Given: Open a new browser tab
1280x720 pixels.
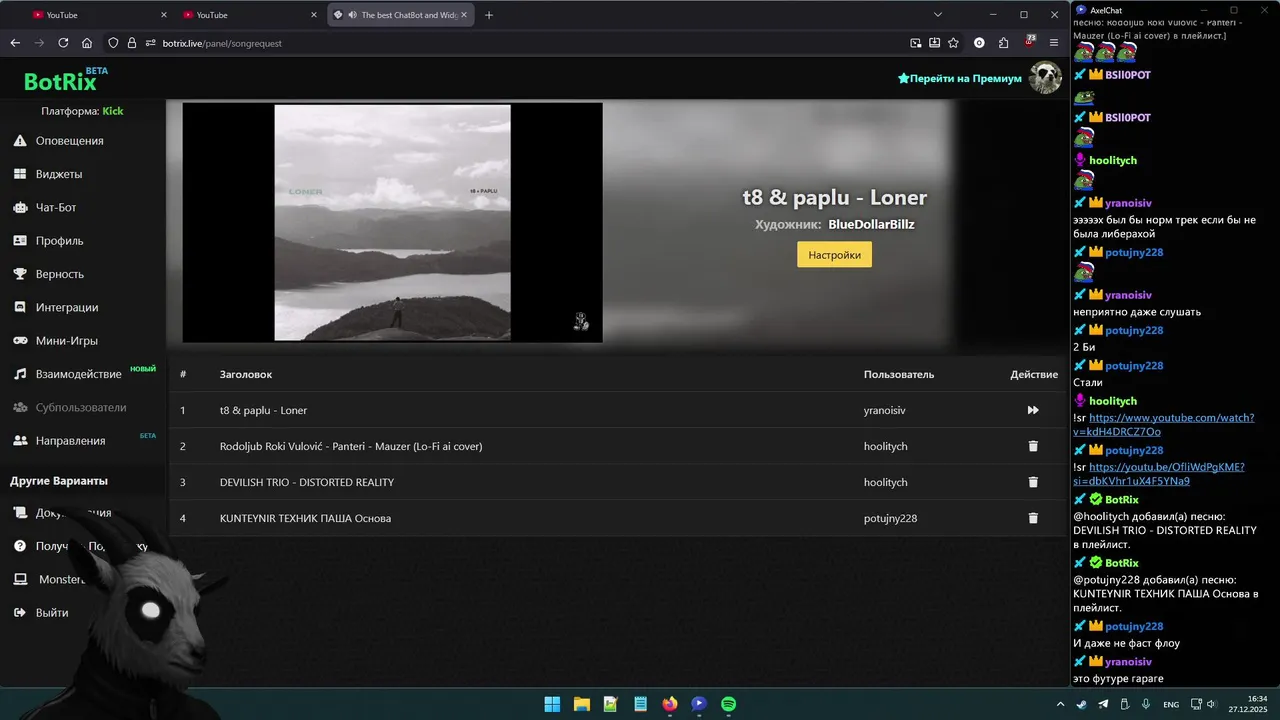Looking at the screenshot, I should pos(489,15).
